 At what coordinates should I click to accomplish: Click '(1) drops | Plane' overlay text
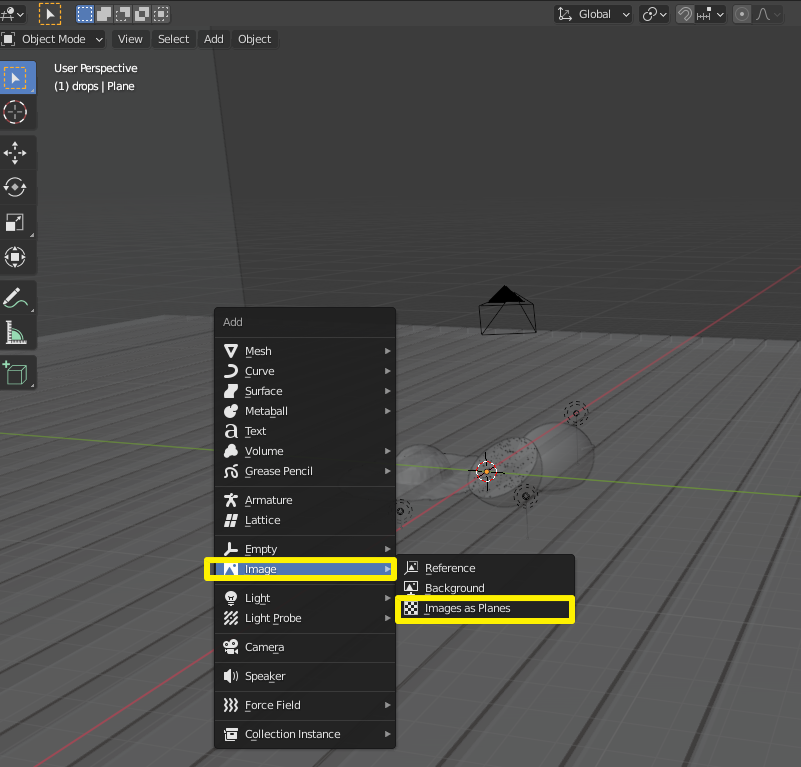(x=94, y=86)
